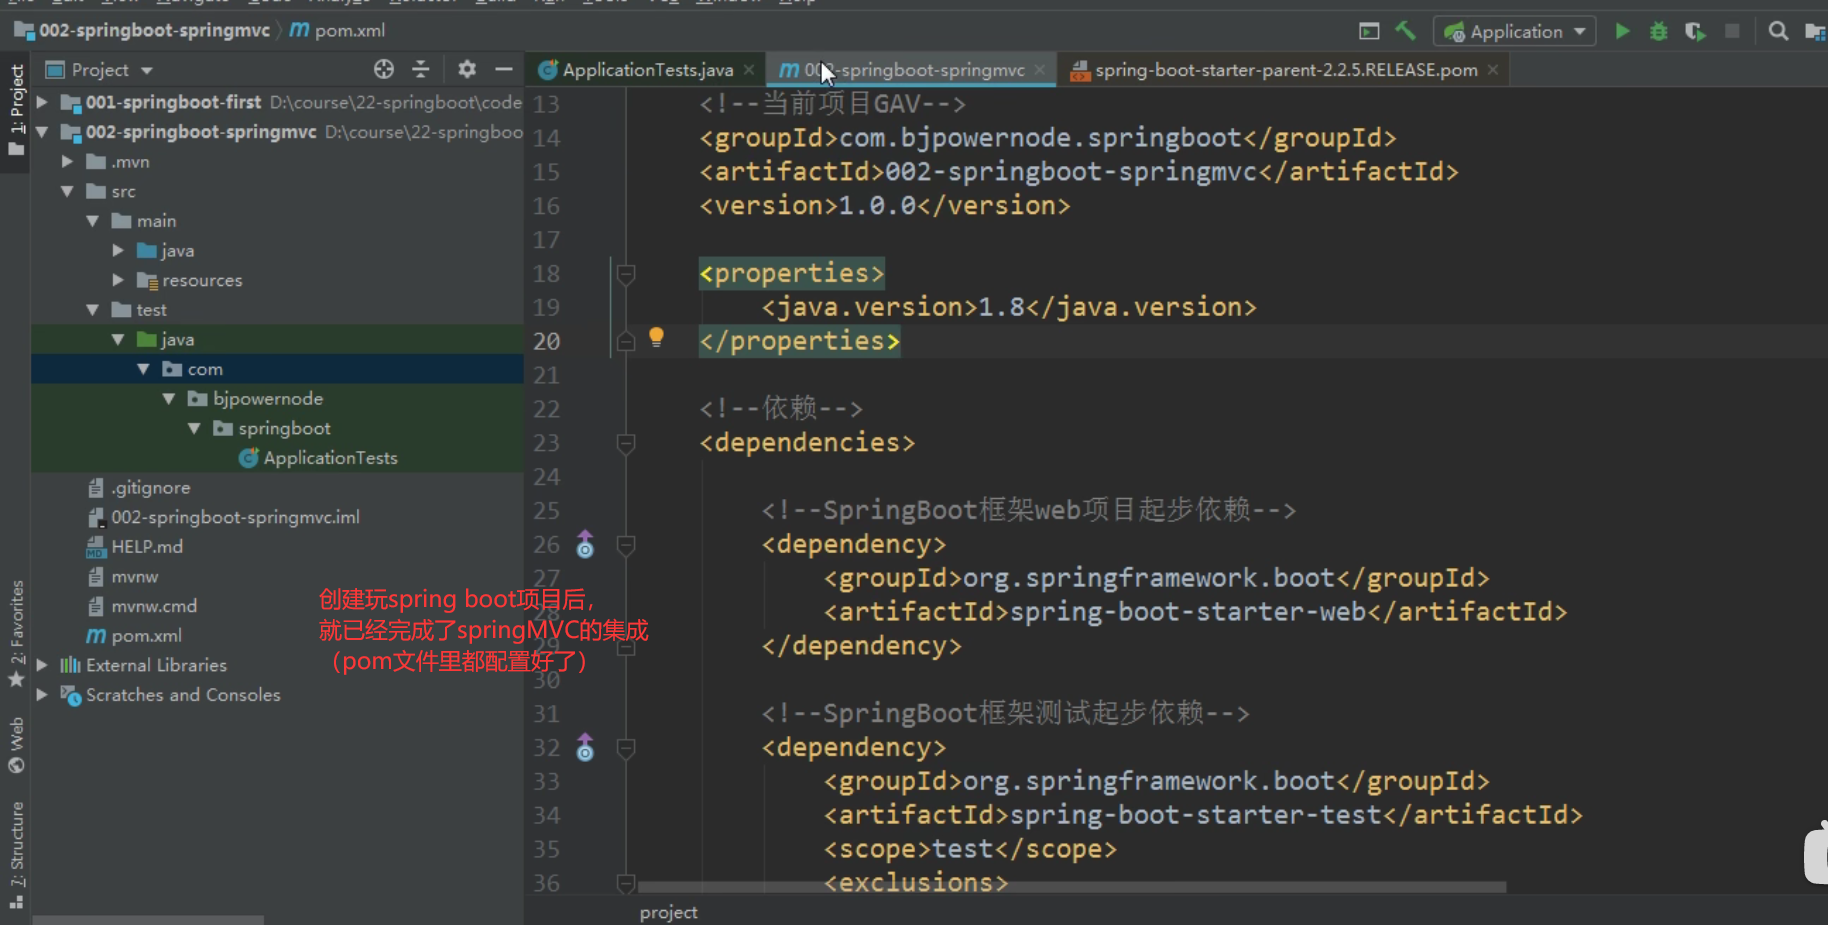Image resolution: width=1828 pixels, height=925 pixels.
Task: Click the gutter bean icon on line 32
Action: [585, 748]
